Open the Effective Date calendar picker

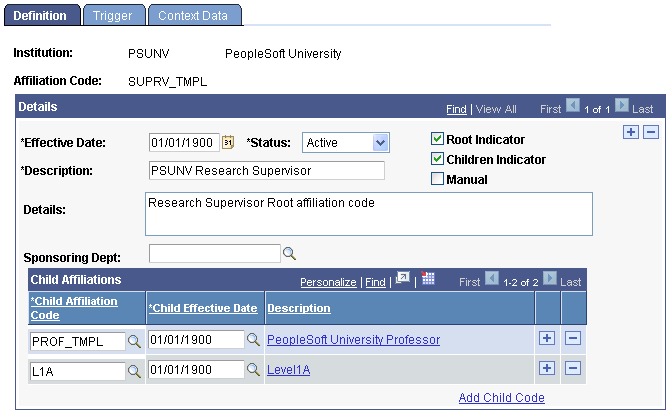coord(228,142)
